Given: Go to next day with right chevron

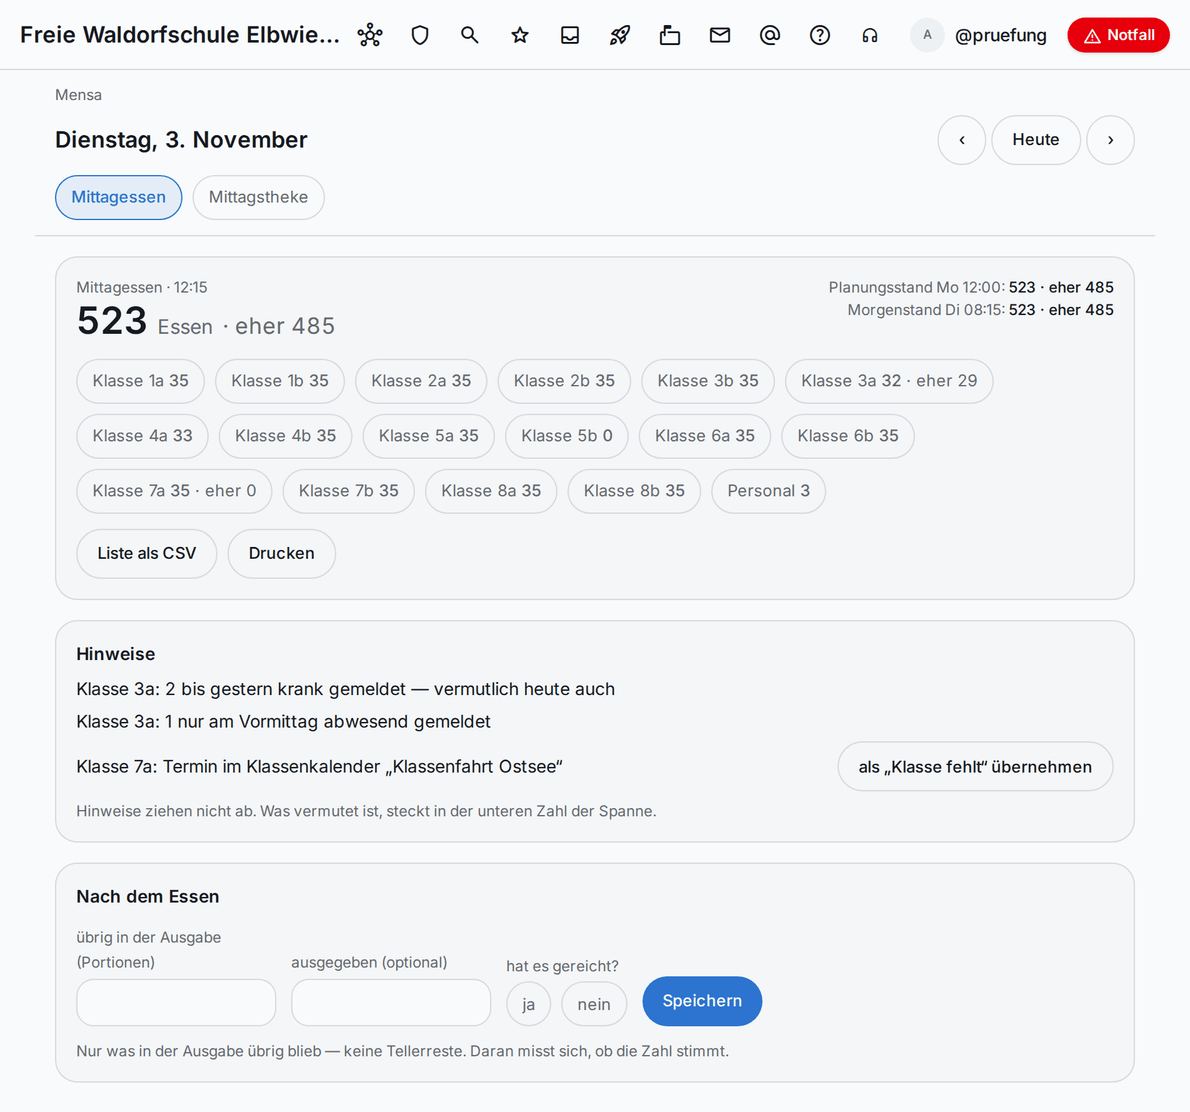Looking at the screenshot, I should [1110, 140].
